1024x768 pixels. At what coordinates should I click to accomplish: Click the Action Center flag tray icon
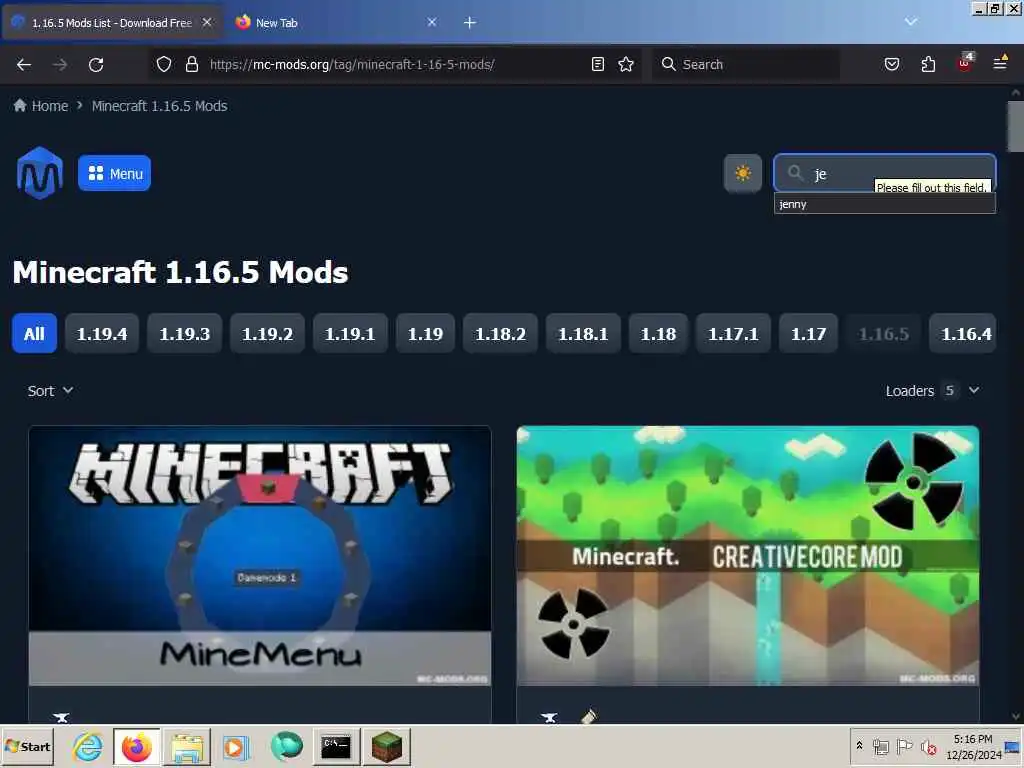pos(904,746)
